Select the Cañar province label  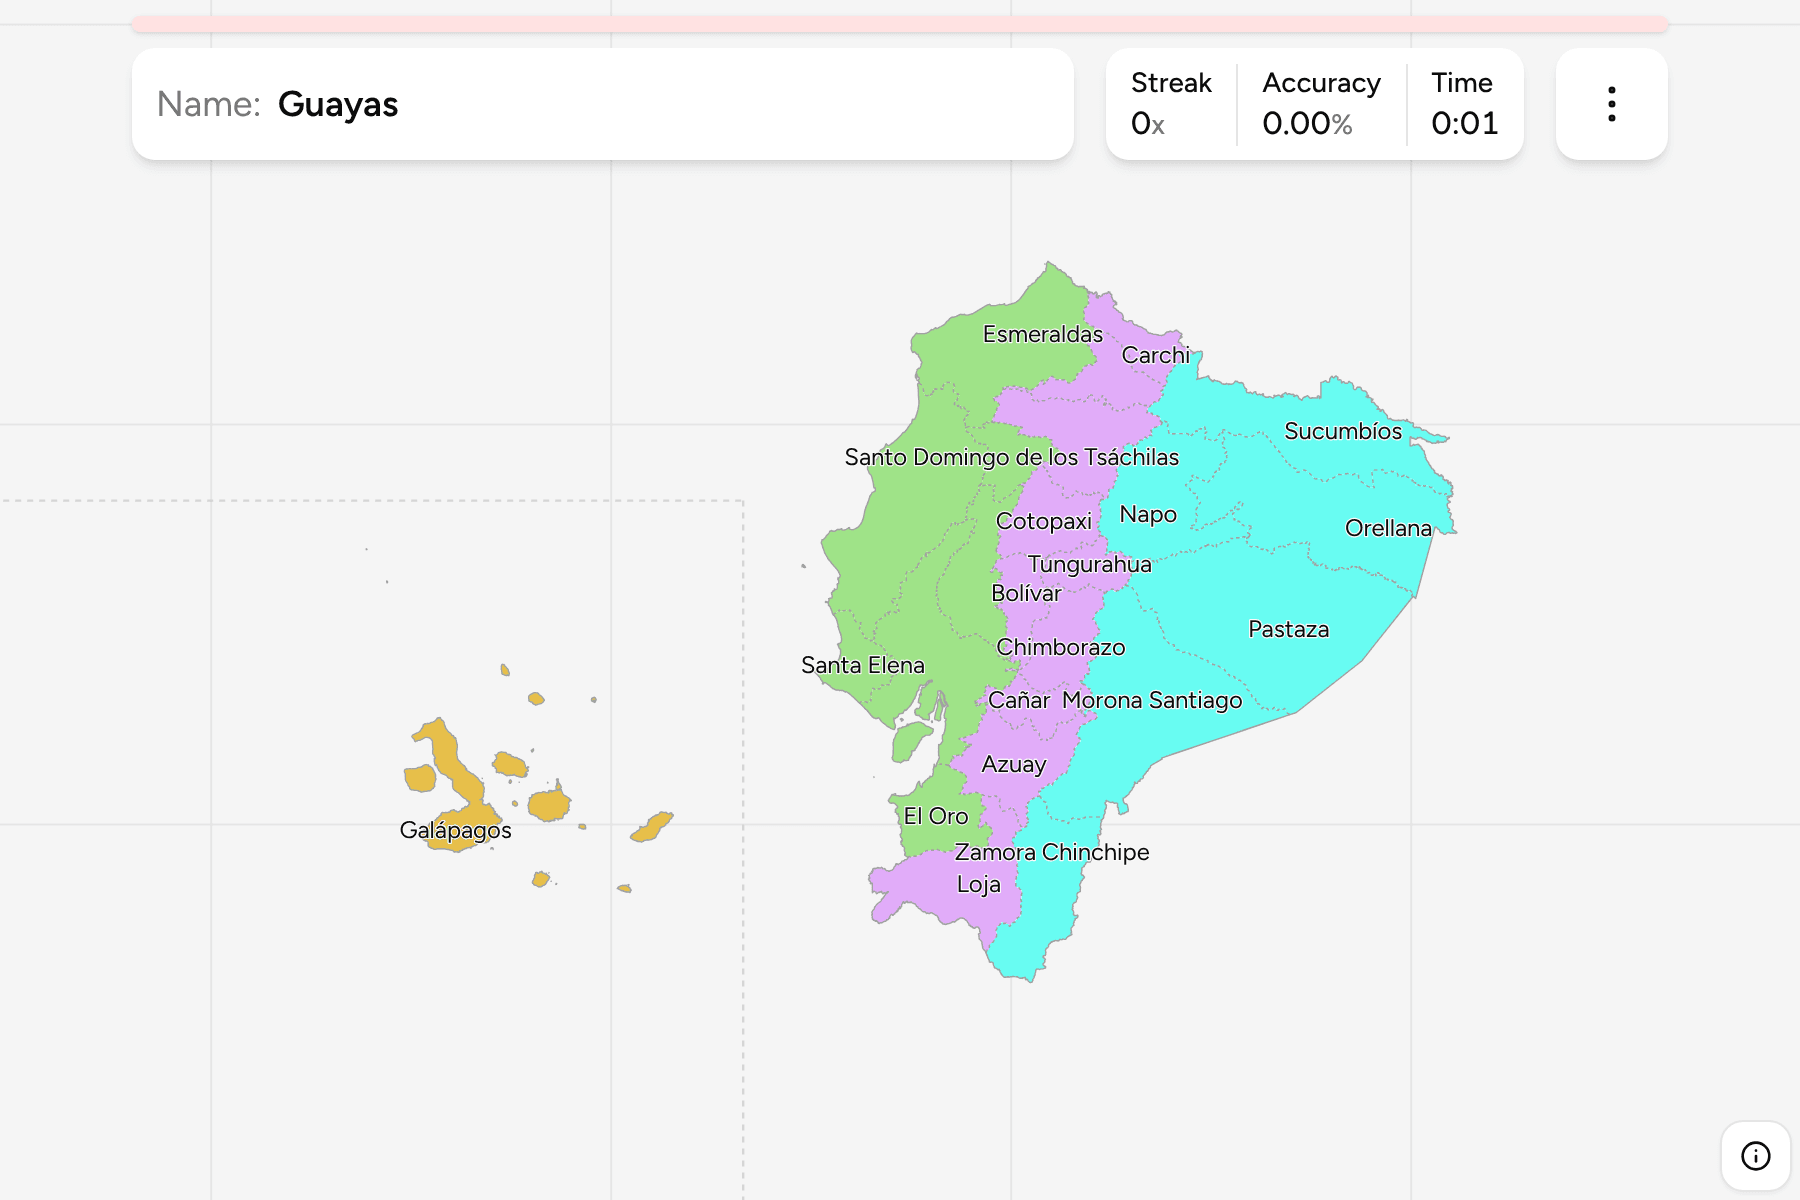pyautogui.click(x=1019, y=700)
